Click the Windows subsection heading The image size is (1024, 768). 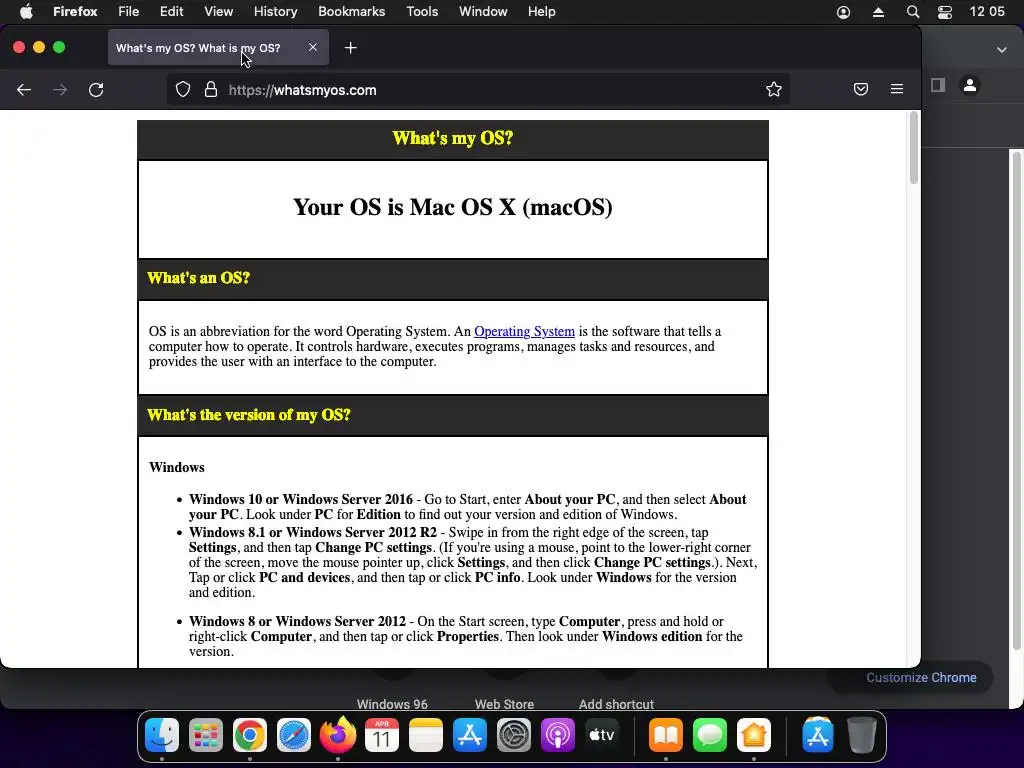pos(177,467)
